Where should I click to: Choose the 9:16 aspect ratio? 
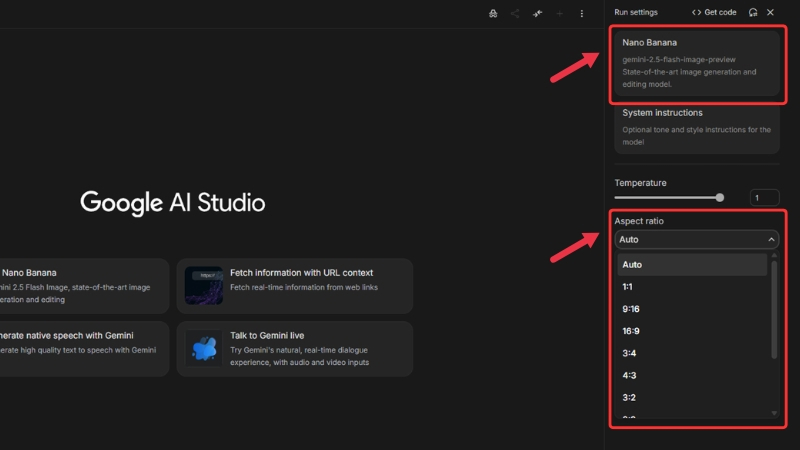[632, 309]
